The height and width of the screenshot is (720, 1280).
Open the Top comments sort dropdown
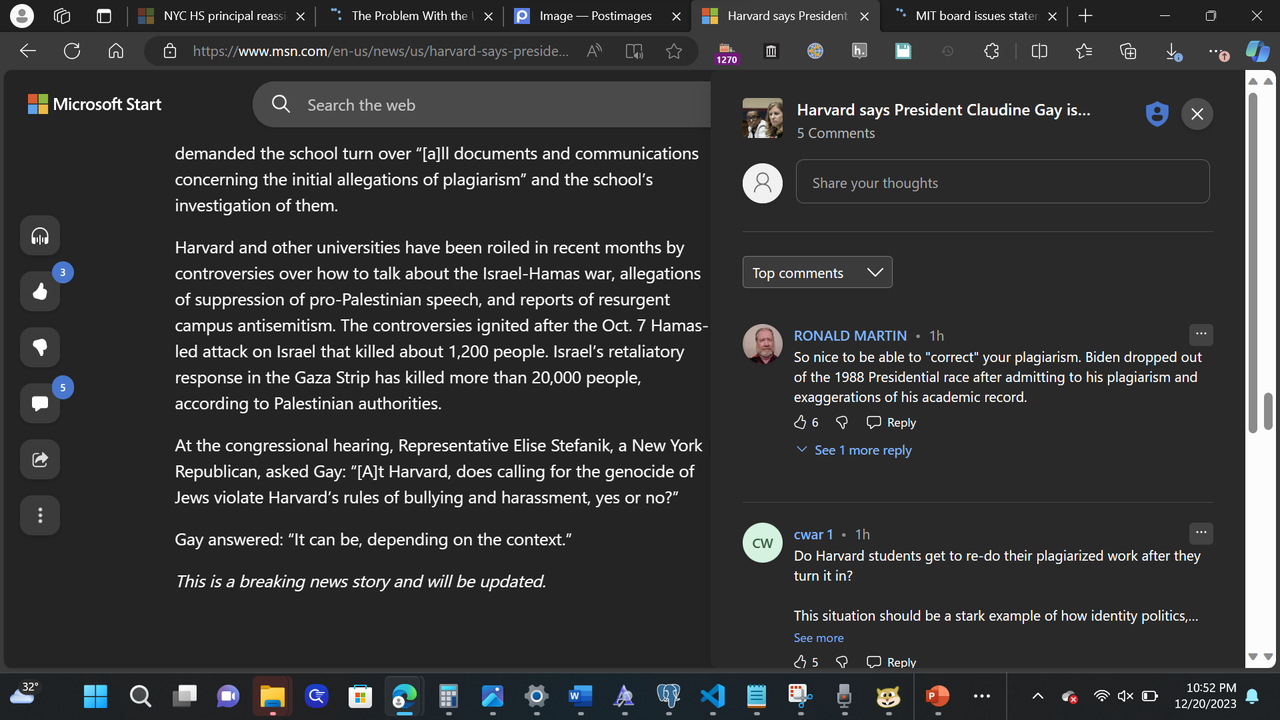pyautogui.click(x=817, y=273)
